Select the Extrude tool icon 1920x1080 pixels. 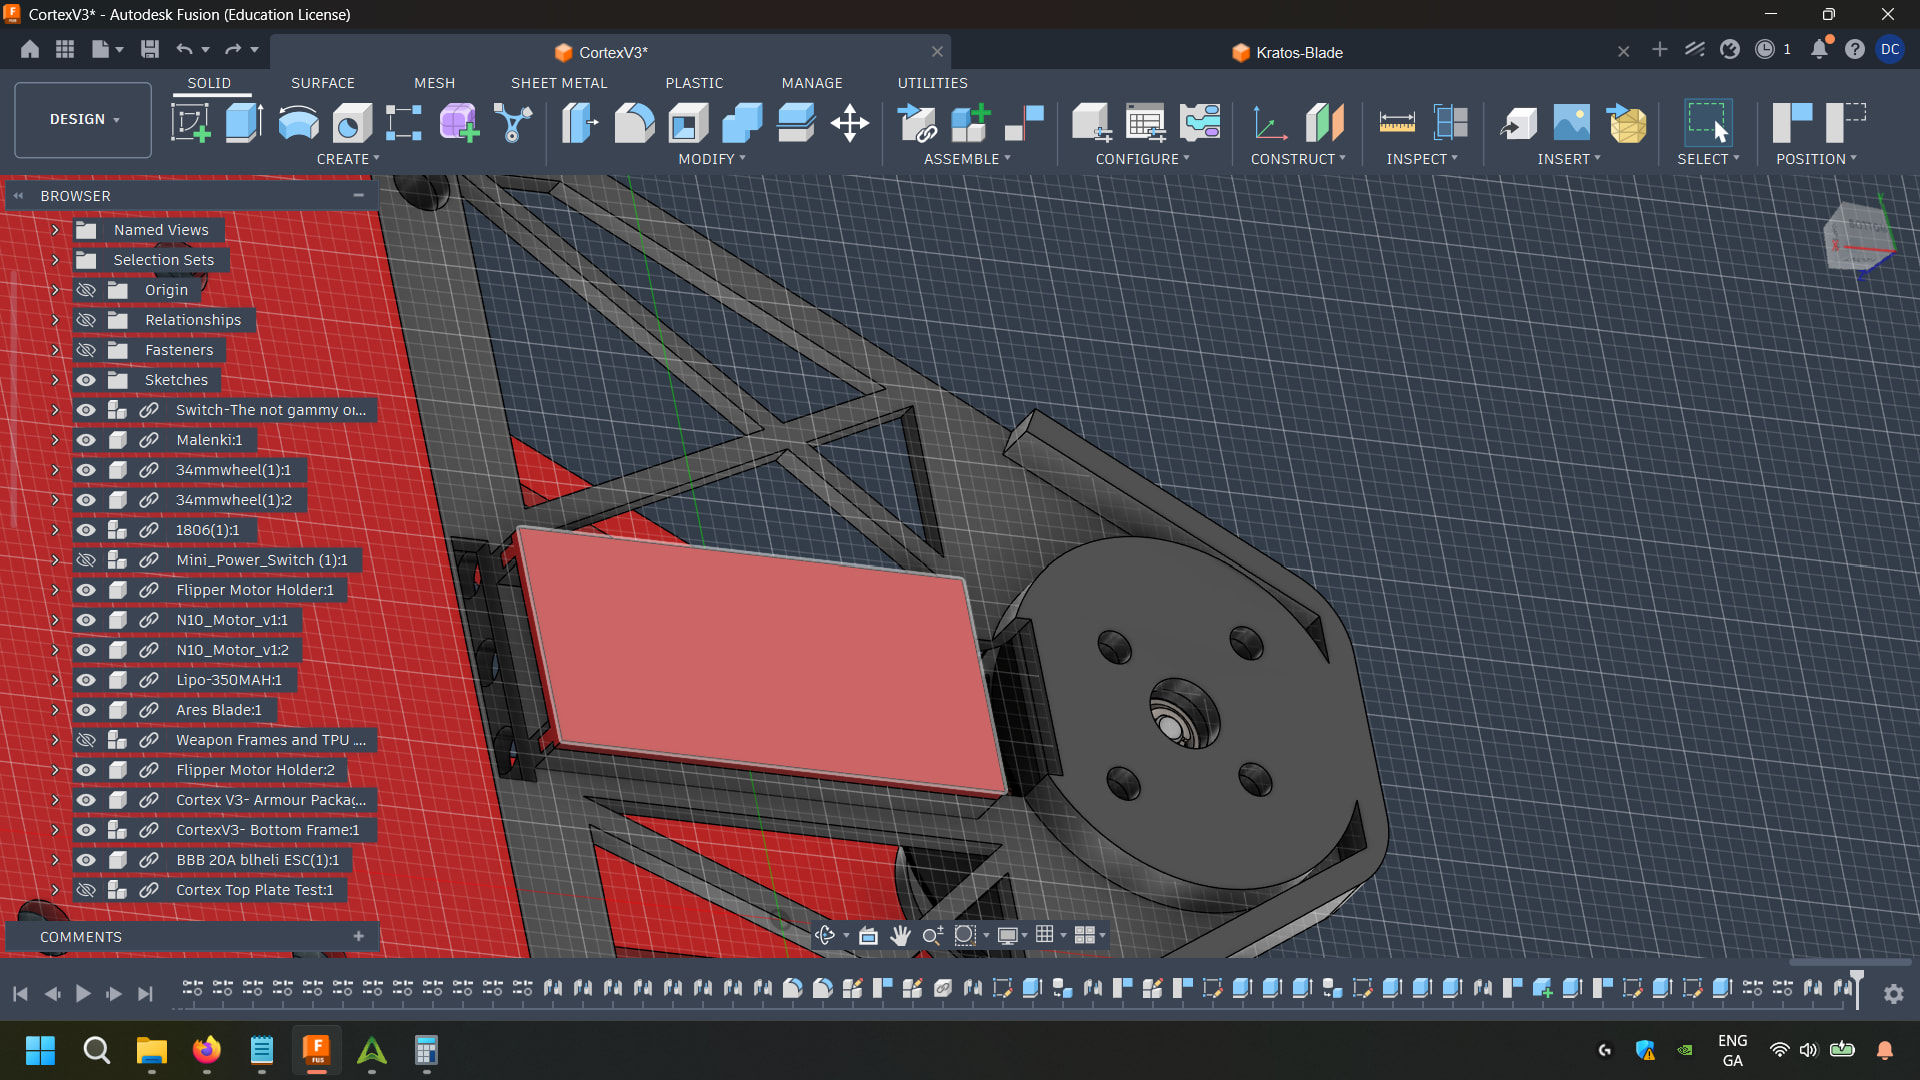(x=244, y=123)
